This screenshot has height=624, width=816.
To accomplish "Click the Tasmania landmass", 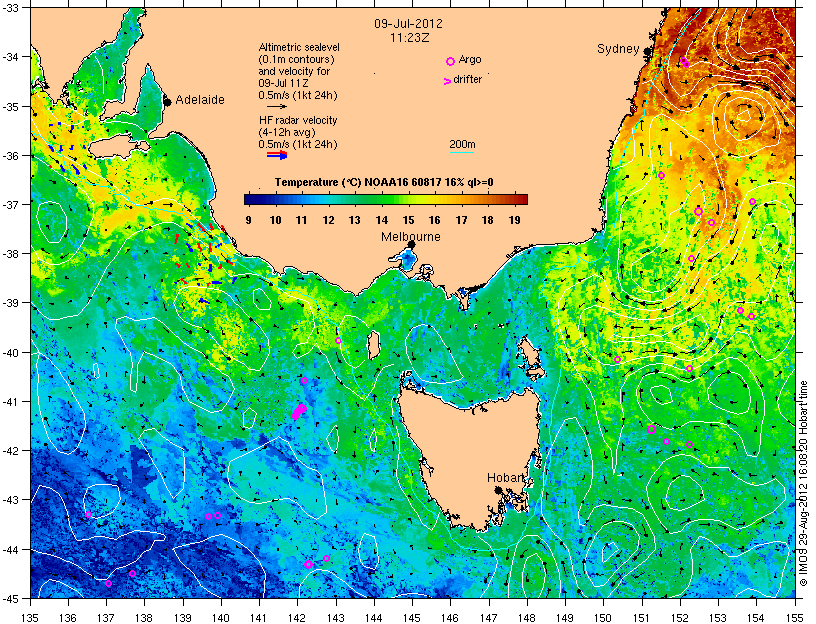I will point(471,458).
